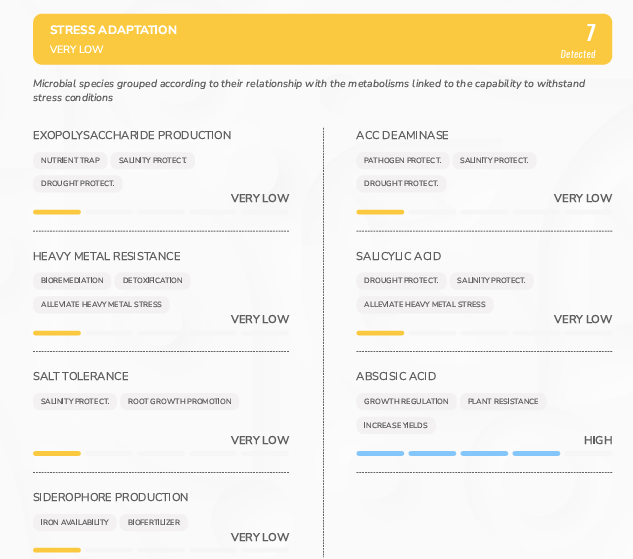Viewport: 633px width, 559px height.
Task: Click the Stress Adaptation yellow header banner
Action: point(300,39)
